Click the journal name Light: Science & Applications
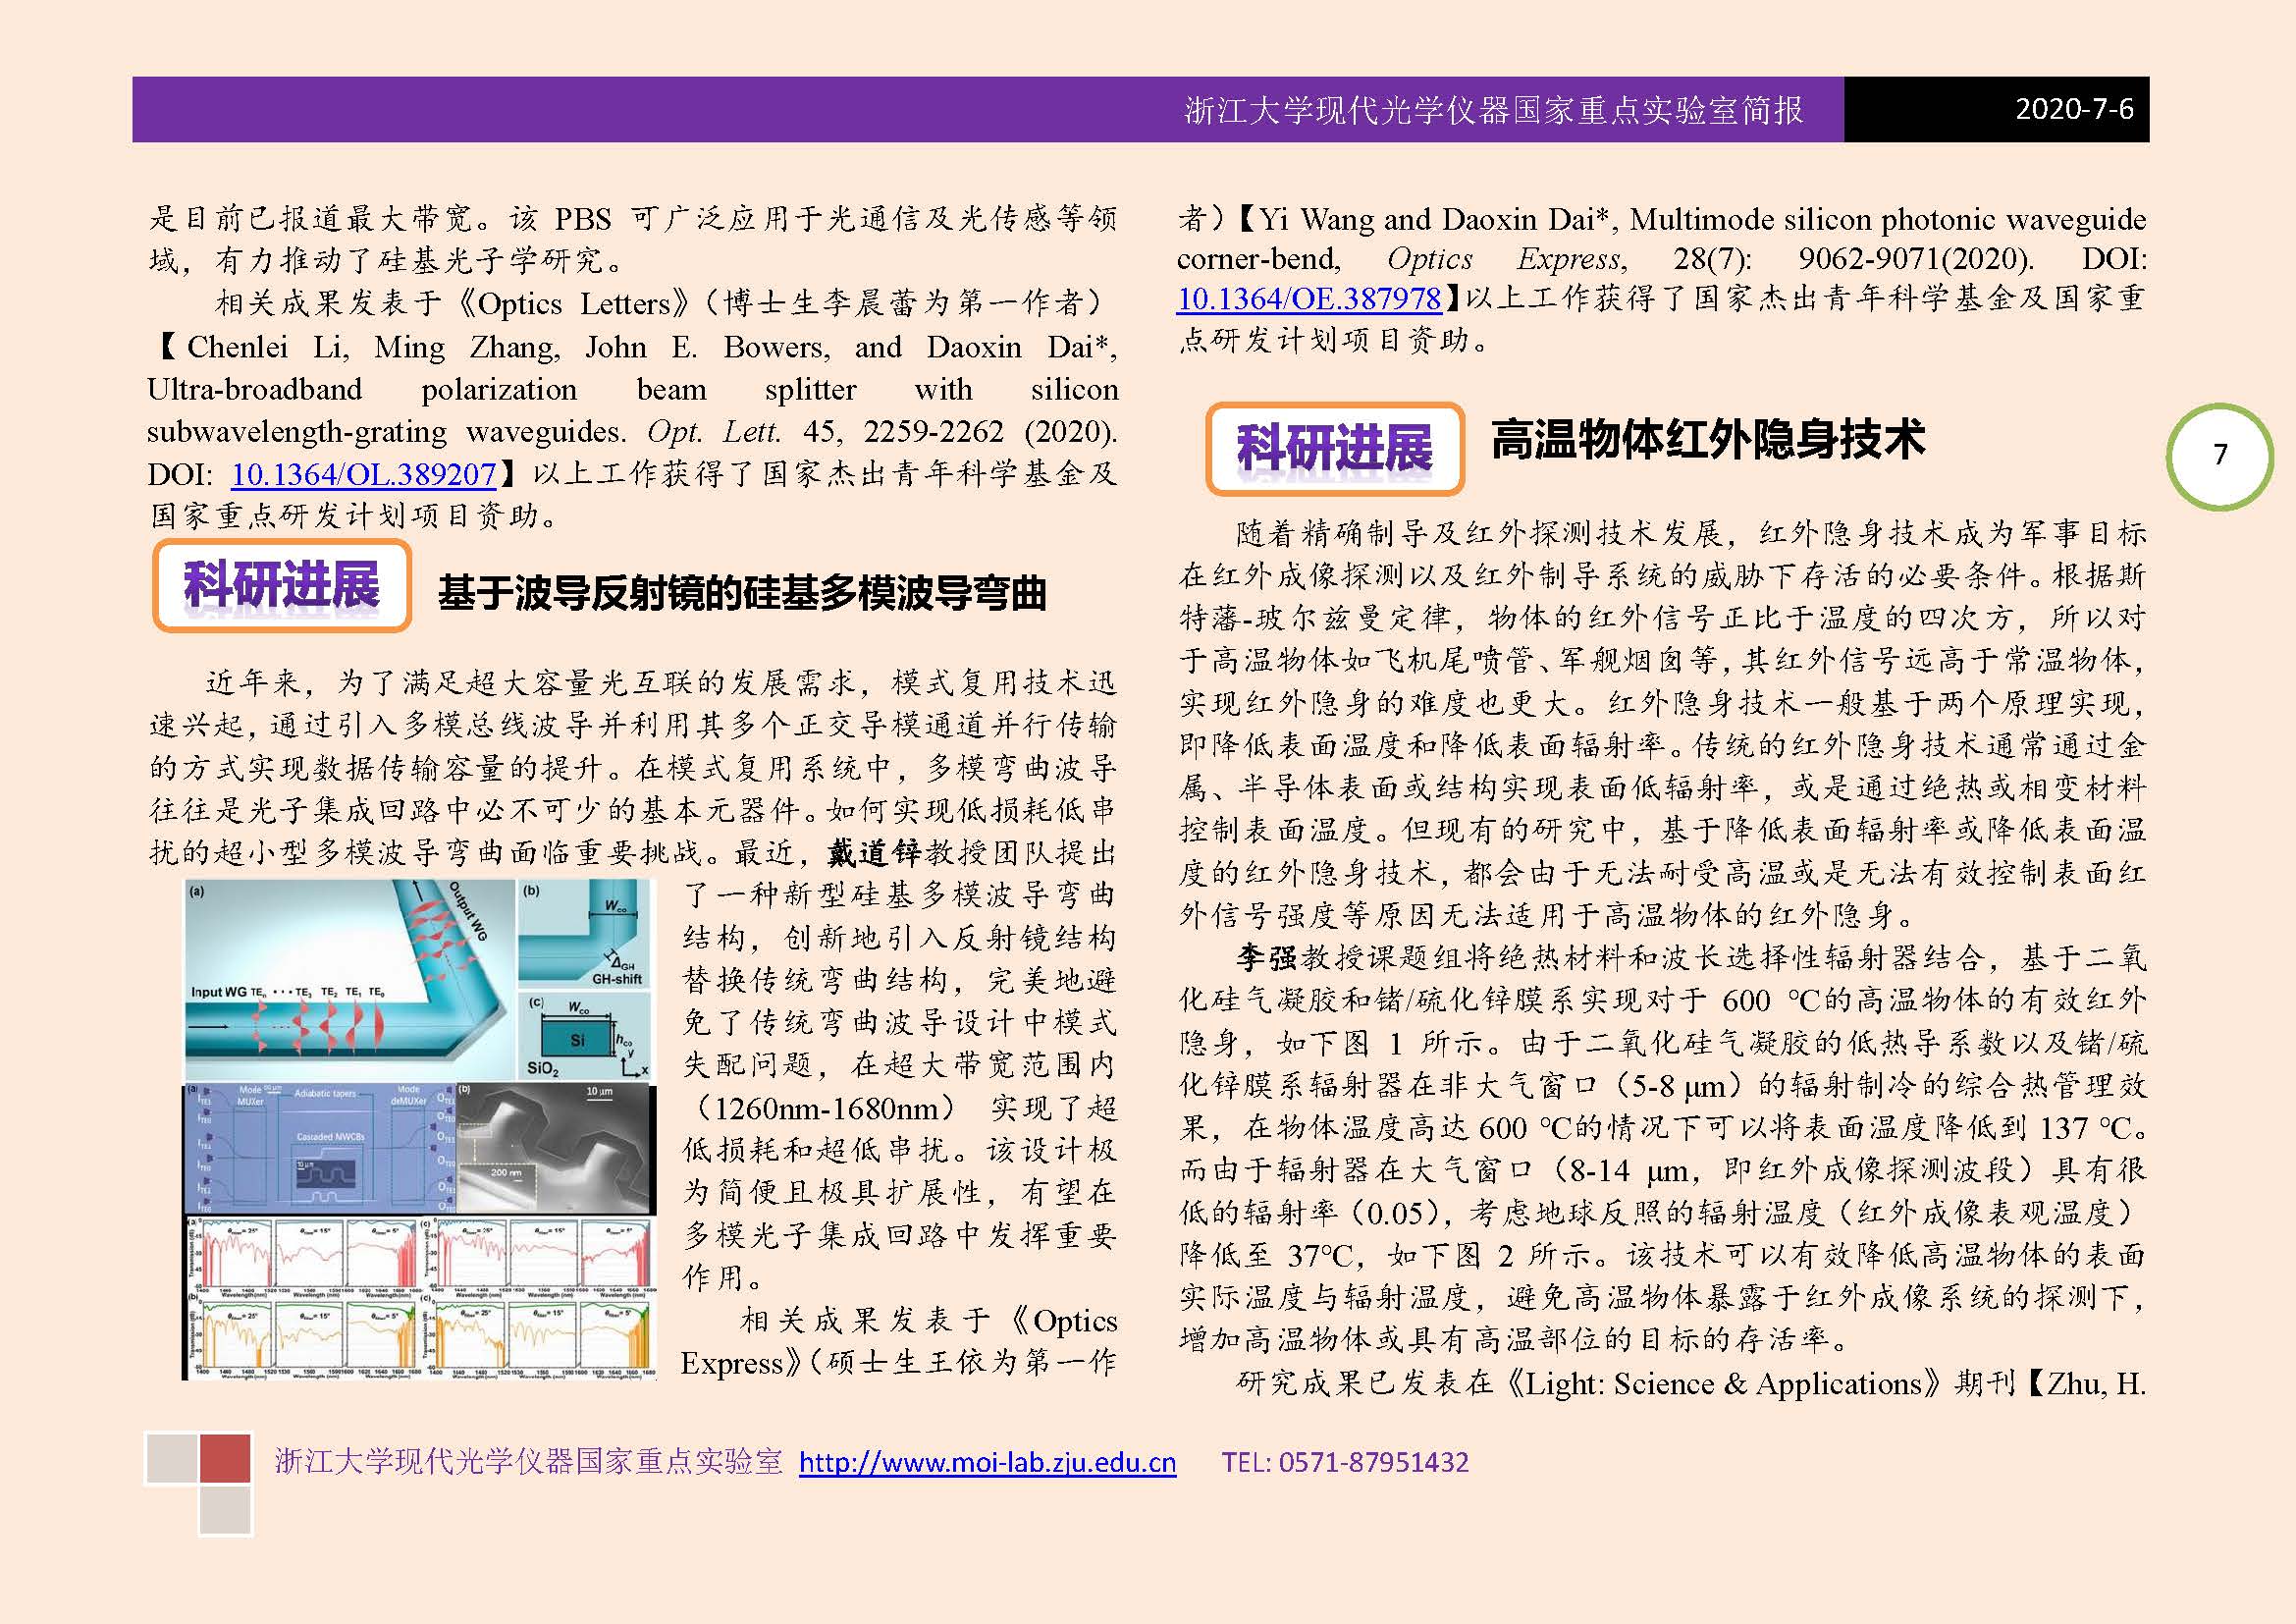2296x1624 pixels. [1725, 1383]
